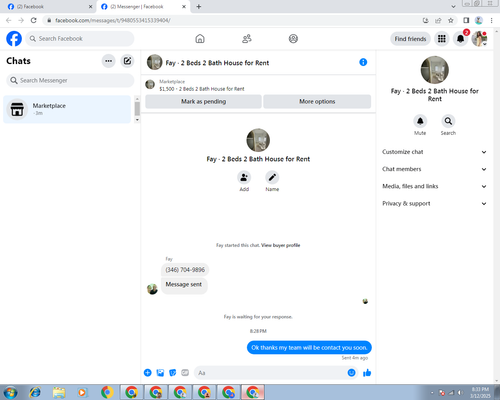500x400 pixels.
Task: Open conversation information icon
Action: point(363,62)
